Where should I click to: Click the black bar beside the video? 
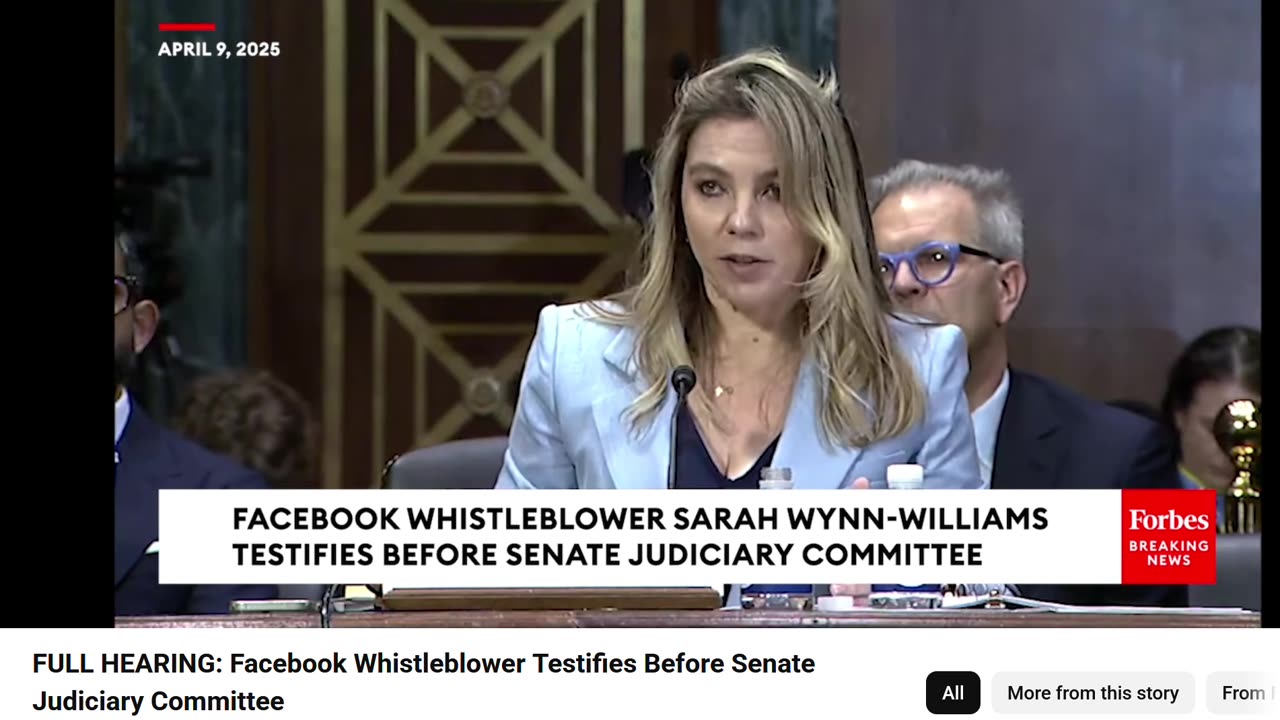[x=57, y=314]
